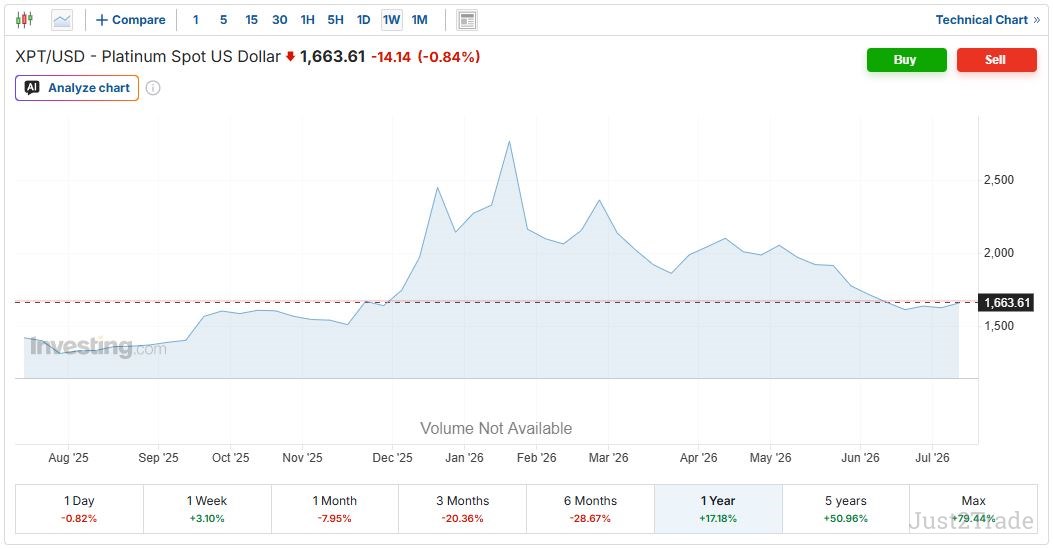1053x549 pixels.
Task: Show the 1 Day performance range
Action: pos(79,509)
